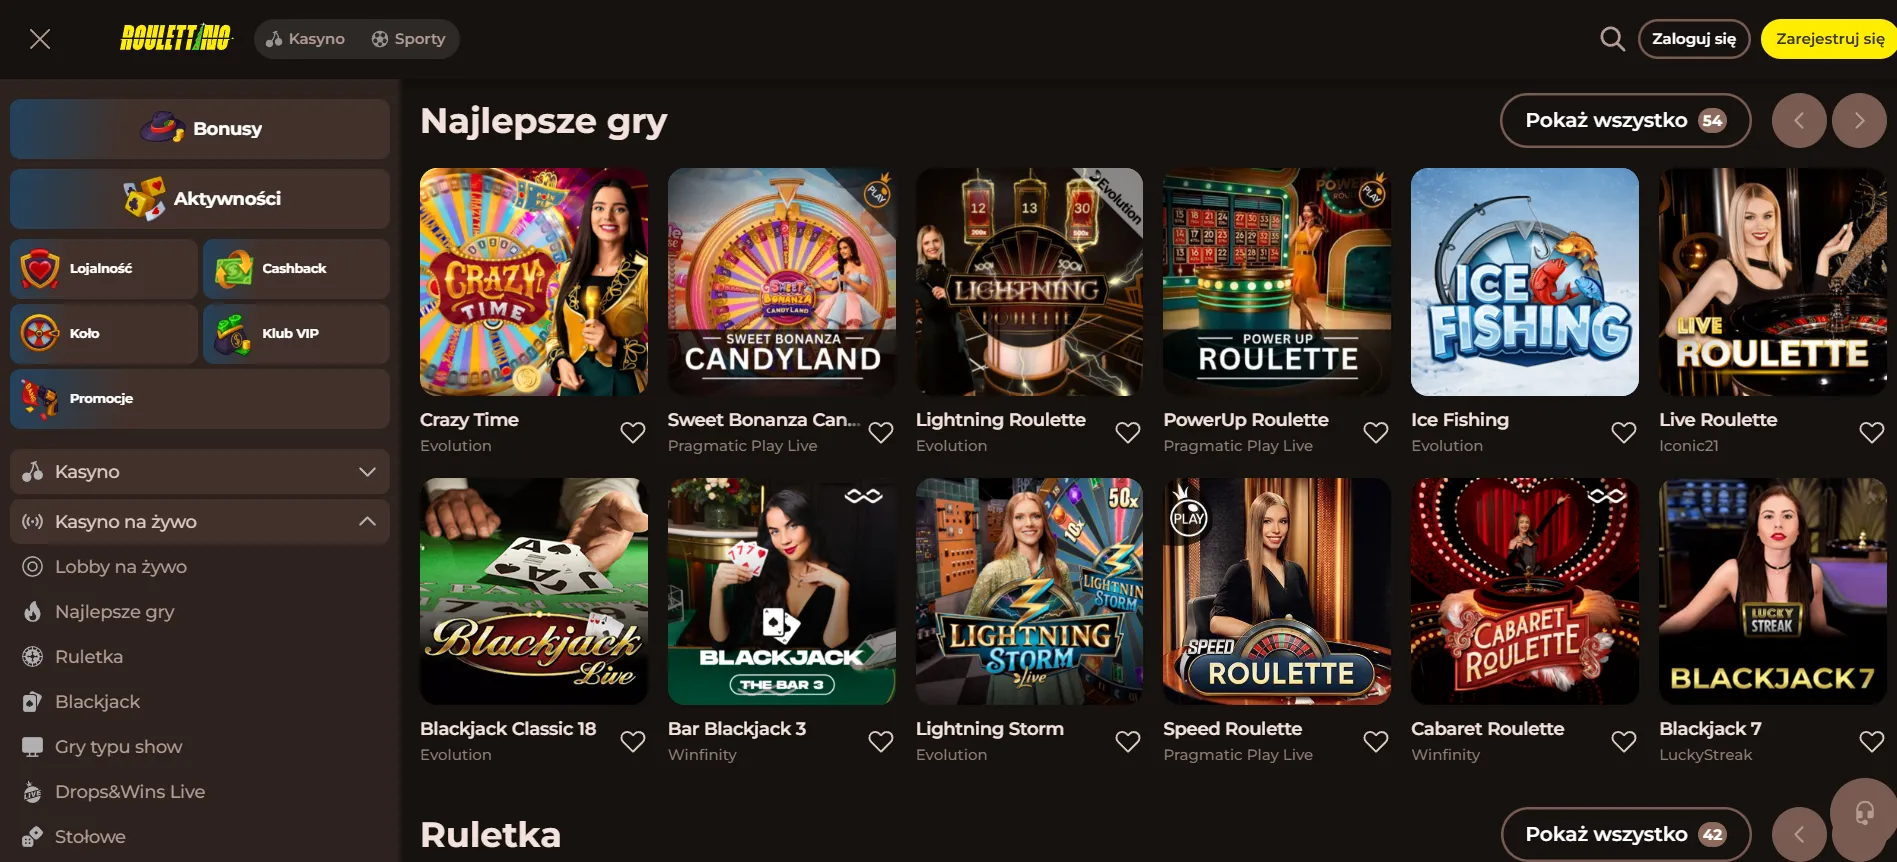Toggle favorite heart for Lightning Roulette
The width and height of the screenshot is (1897, 862).
[x=1128, y=432]
